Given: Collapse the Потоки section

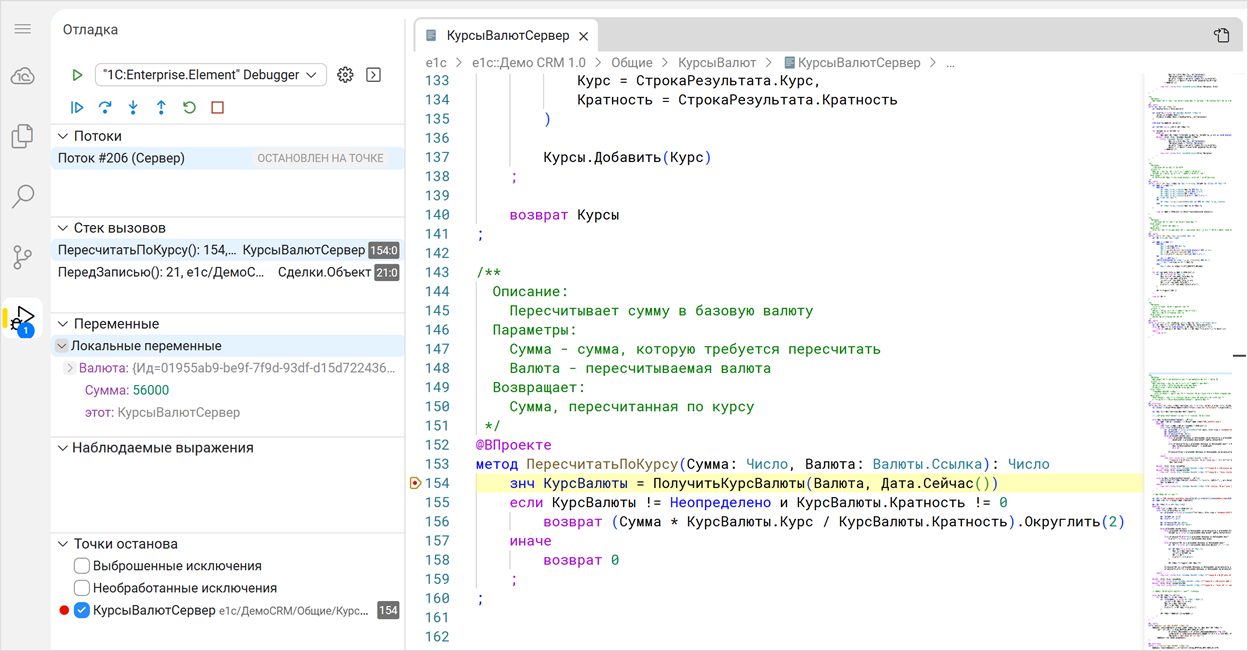Looking at the screenshot, I should coord(63,136).
